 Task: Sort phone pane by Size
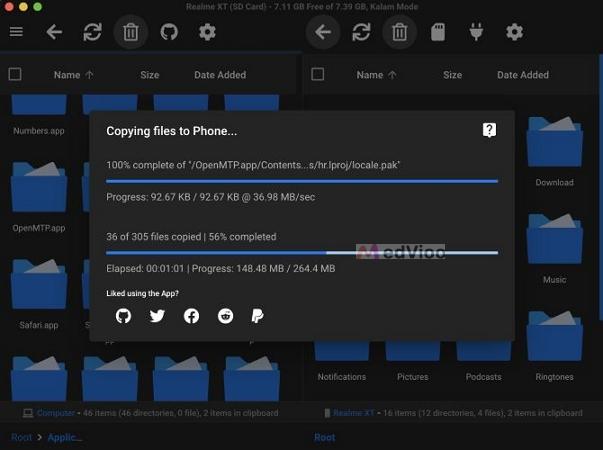[452, 75]
